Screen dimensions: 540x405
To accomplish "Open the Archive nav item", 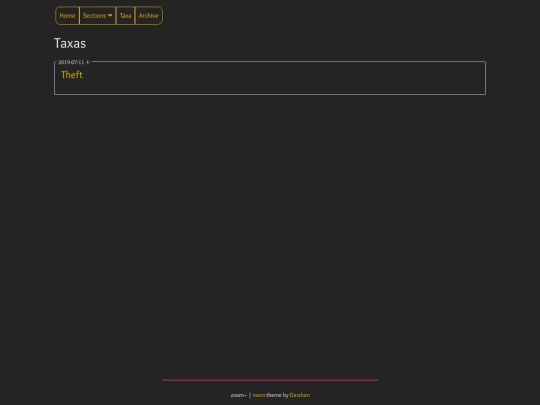I will (148, 15).
